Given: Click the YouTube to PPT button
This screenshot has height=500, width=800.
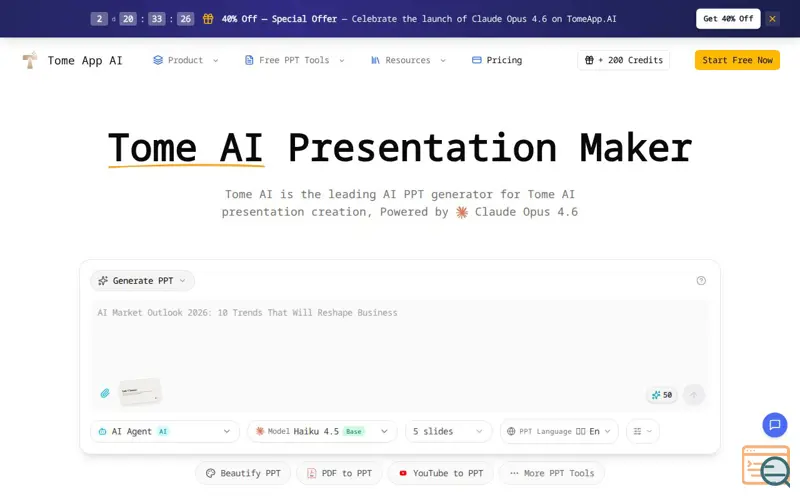Looking at the screenshot, I should (440, 473).
